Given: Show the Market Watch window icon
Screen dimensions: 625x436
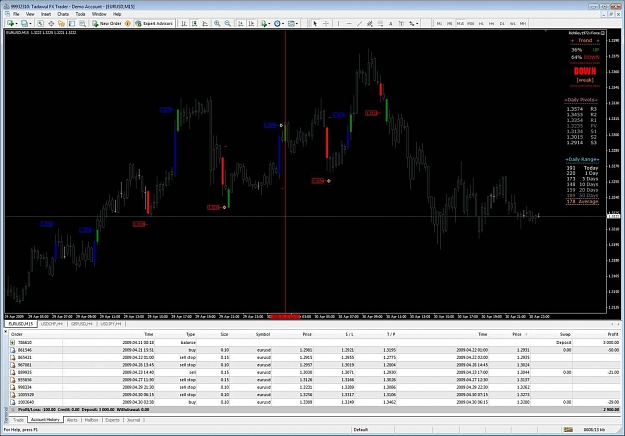Looking at the screenshot, I should point(40,24).
